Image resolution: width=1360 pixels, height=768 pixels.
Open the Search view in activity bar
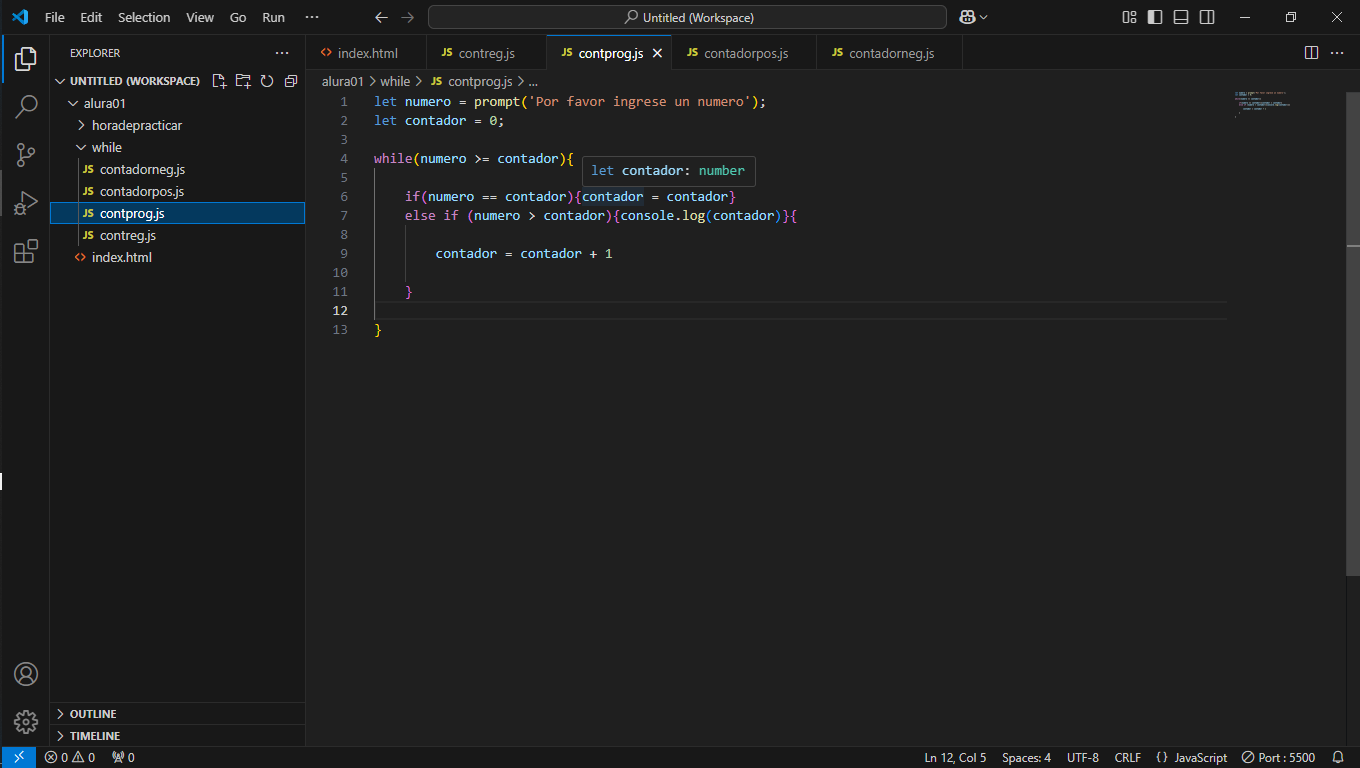pyautogui.click(x=26, y=106)
